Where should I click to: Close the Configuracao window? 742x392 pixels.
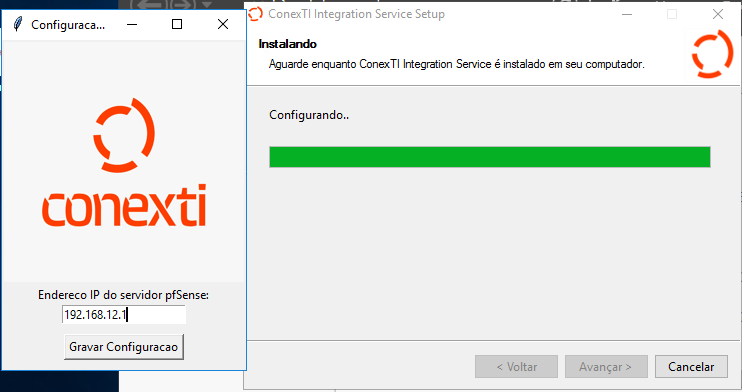[x=223, y=24]
